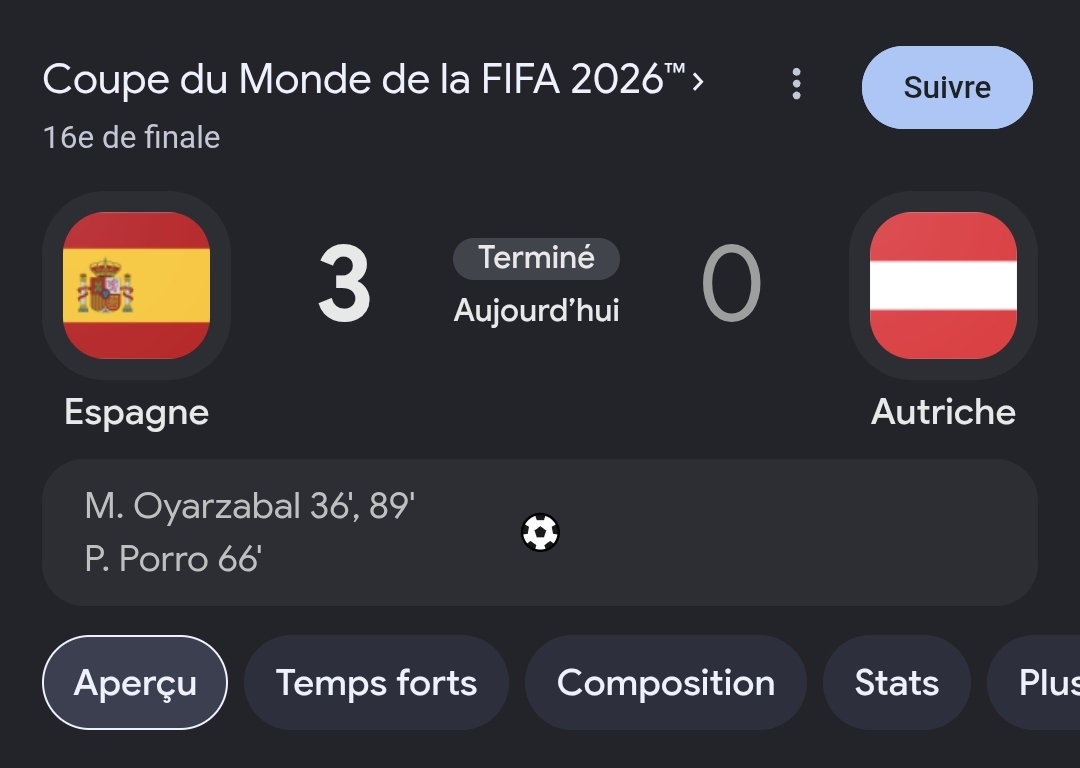Open the three-dot more options menu

(x=796, y=84)
